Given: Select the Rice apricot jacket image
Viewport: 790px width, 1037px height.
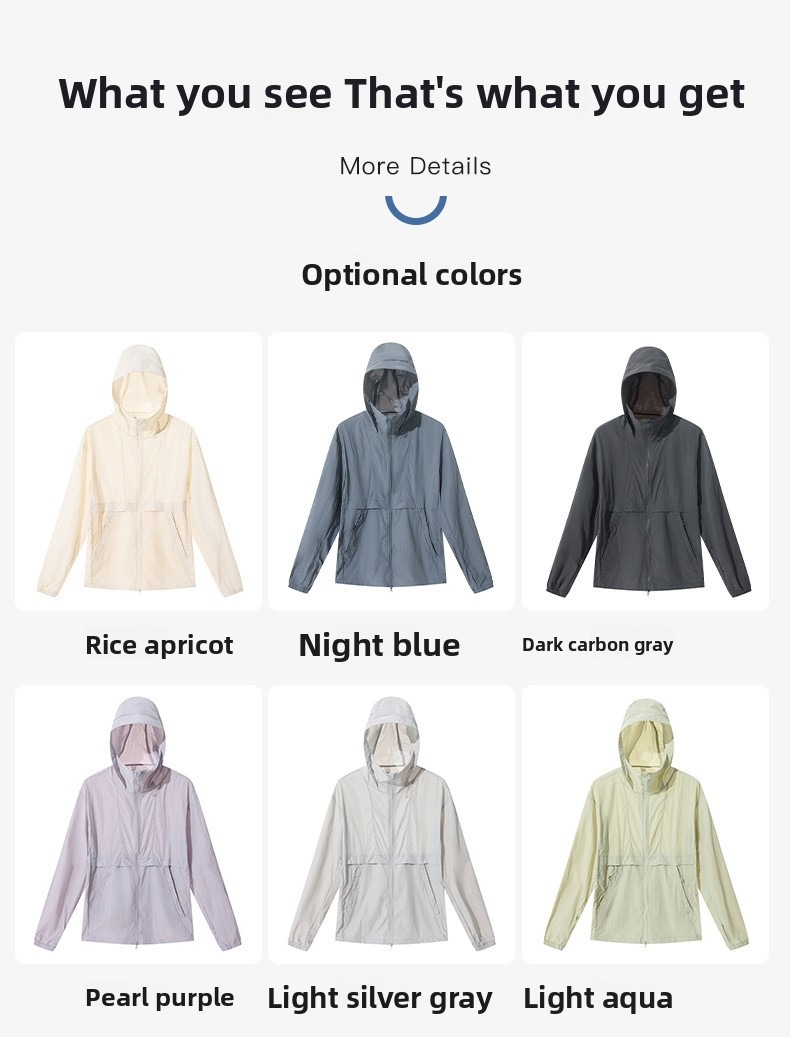Looking at the screenshot, I should pyautogui.click(x=138, y=472).
